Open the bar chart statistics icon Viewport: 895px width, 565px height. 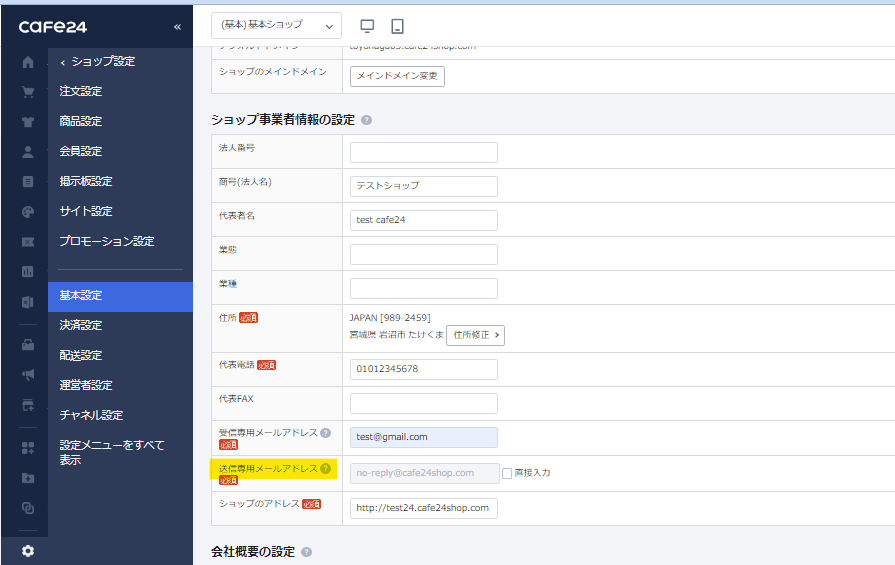[x=27, y=272]
